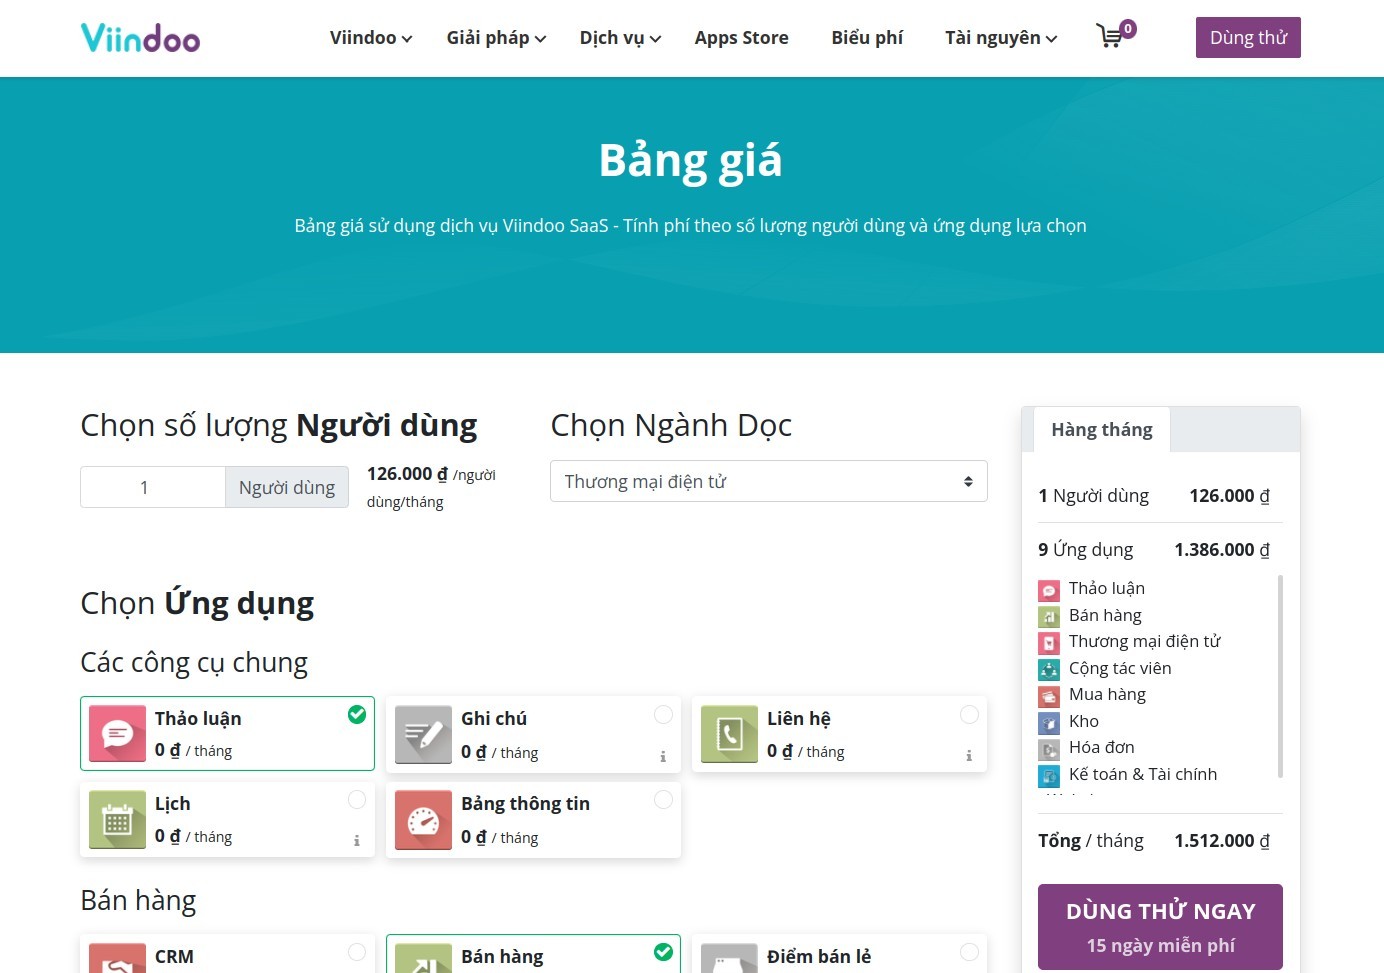
Task: Expand the Dịch vụ menu
Action: pyautogui.click(x=620, y=38)
